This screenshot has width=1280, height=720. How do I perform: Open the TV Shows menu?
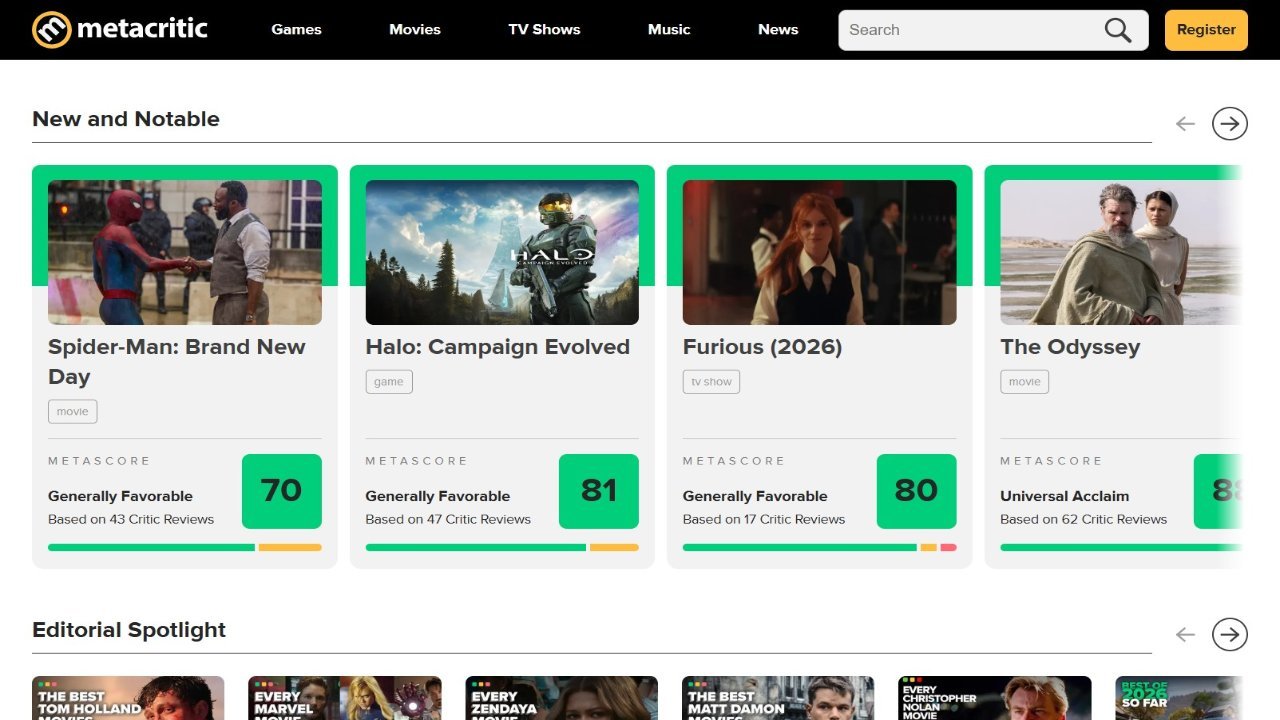coord(544,29)
